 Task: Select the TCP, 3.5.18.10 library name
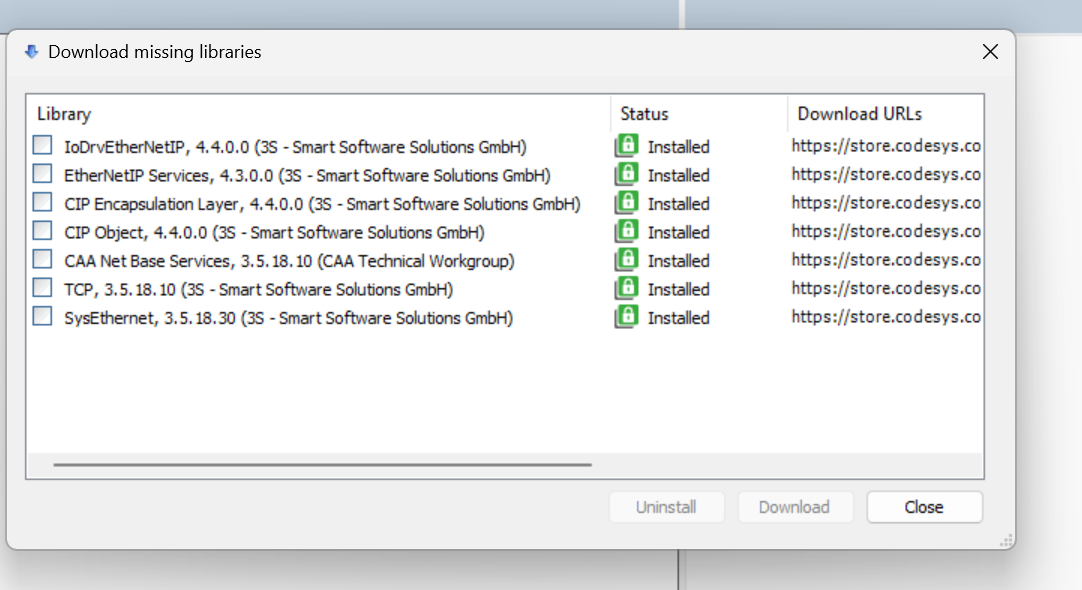258,290
